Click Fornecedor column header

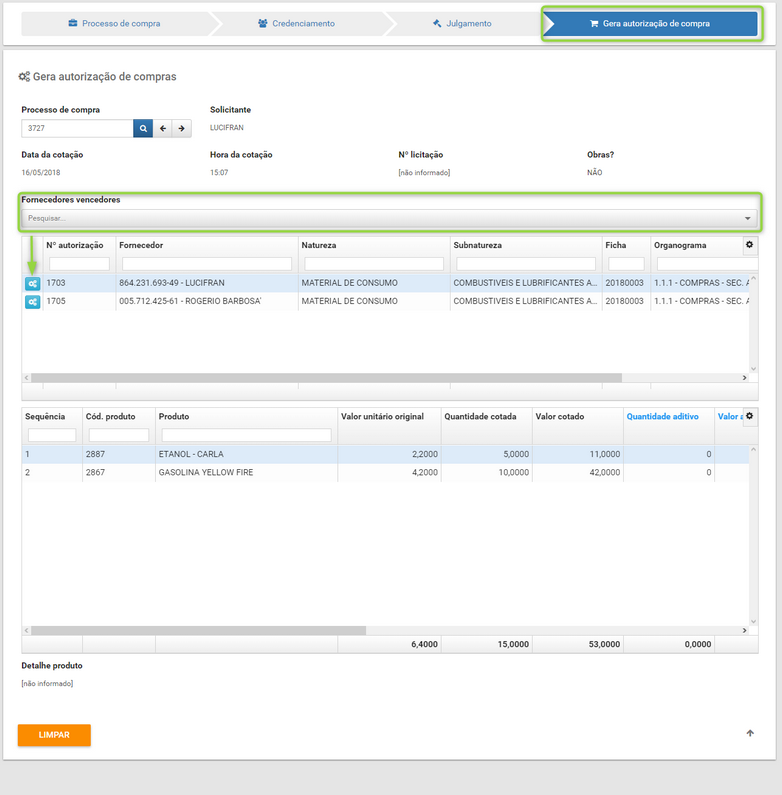coord(141,245)
